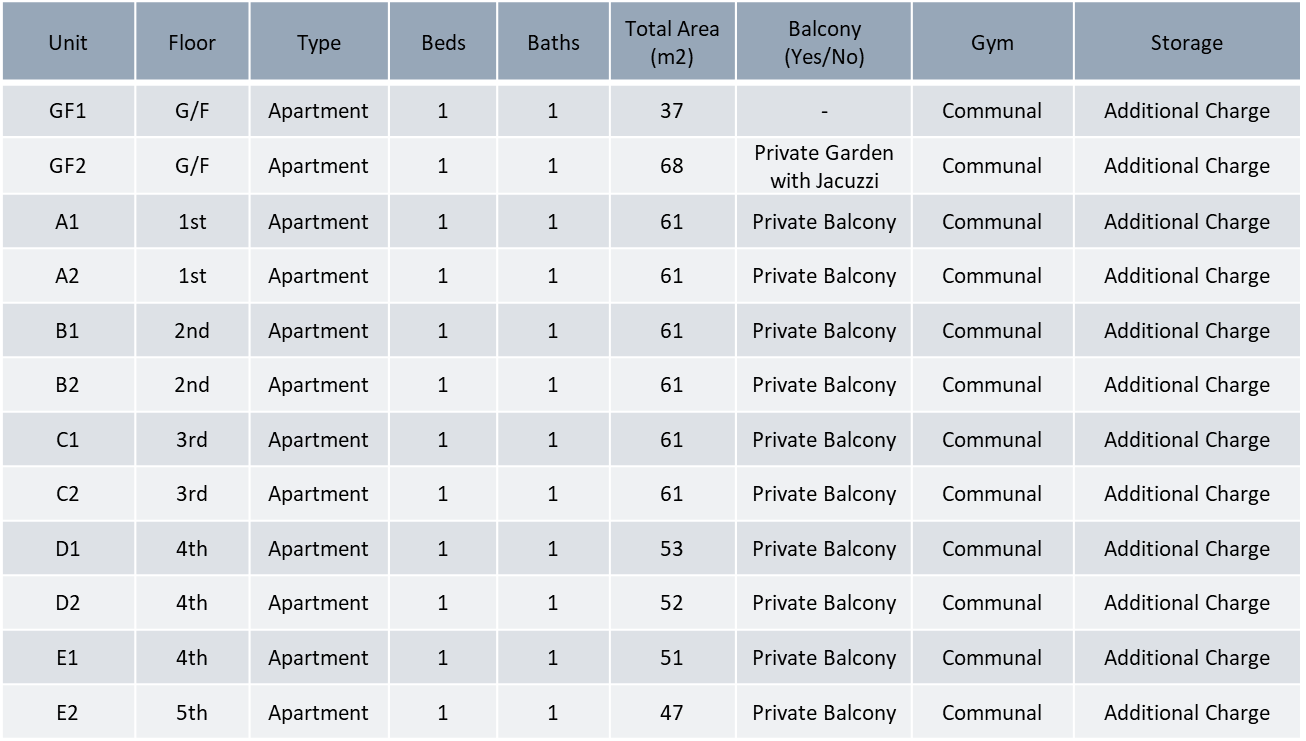Select the total area value 68
1306x741 pixels.
[x=672, y=166]
